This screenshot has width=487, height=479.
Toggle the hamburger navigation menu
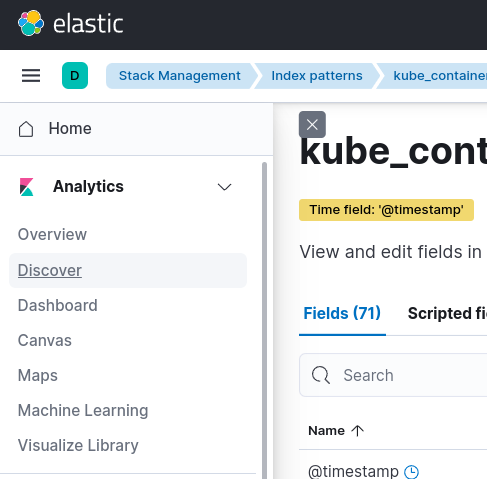pos(31,76)
